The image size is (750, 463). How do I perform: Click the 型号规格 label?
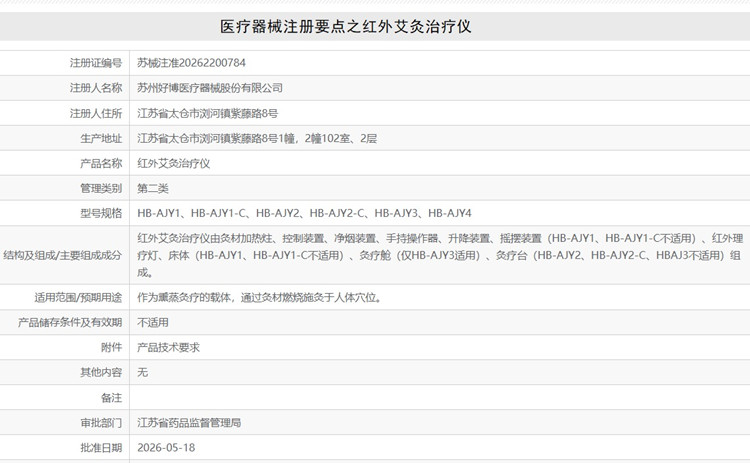[101, 213]
